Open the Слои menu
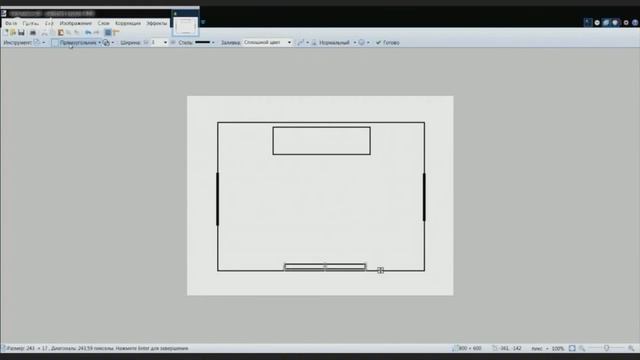Image resolution: width=640 pixels, height=360 pixels. [x=103, y=23]
